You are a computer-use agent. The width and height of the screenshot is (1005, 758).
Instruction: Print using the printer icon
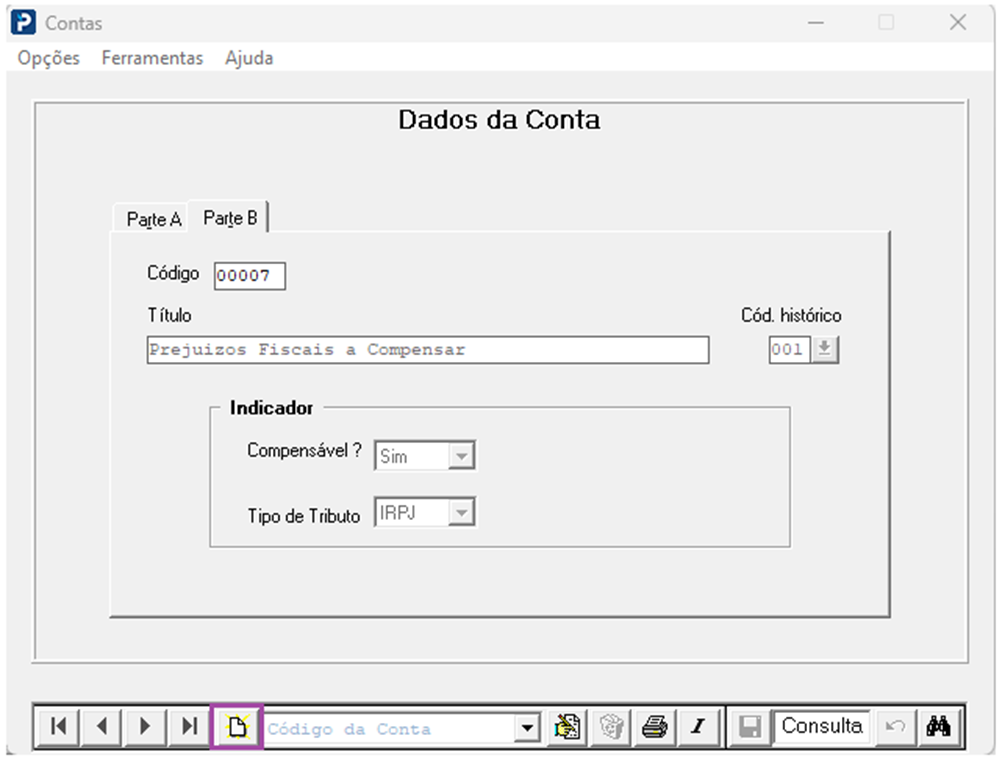pyautogui.click(x=654, y=727)
